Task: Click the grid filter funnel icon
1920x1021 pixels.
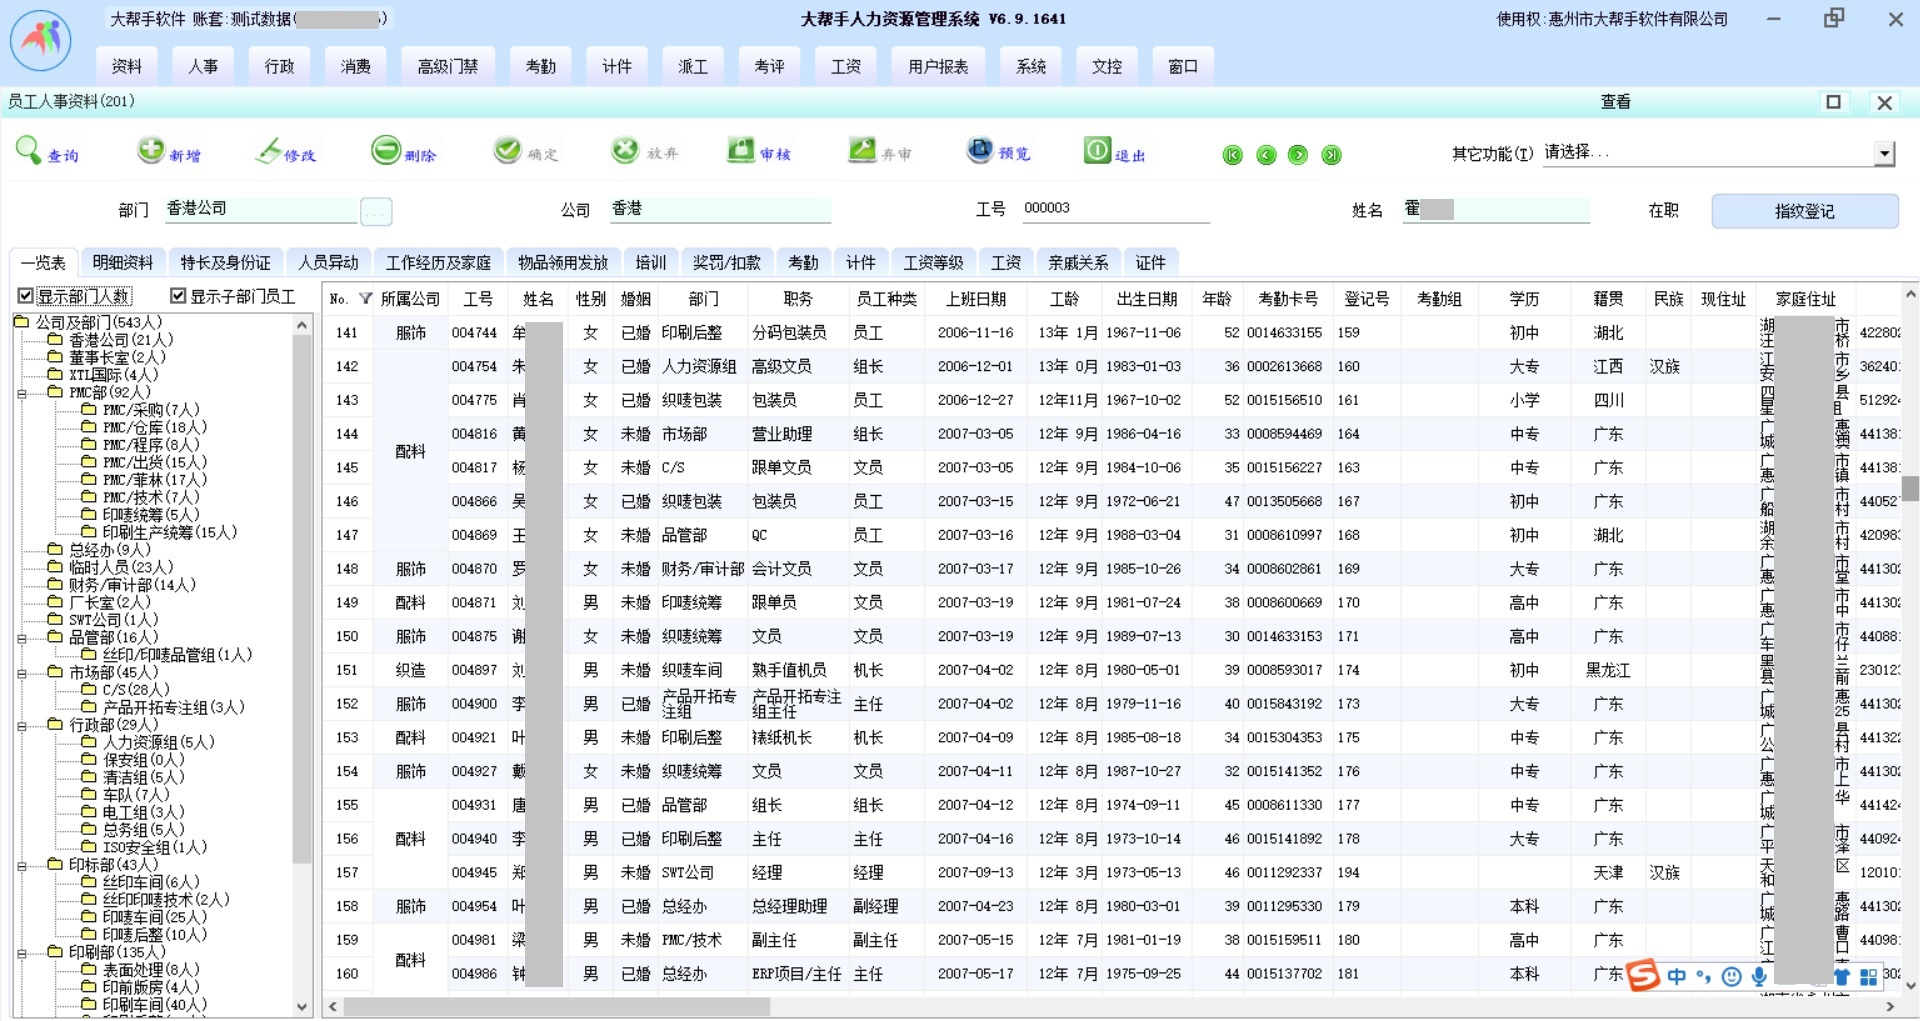Action: tap(365, 299)
